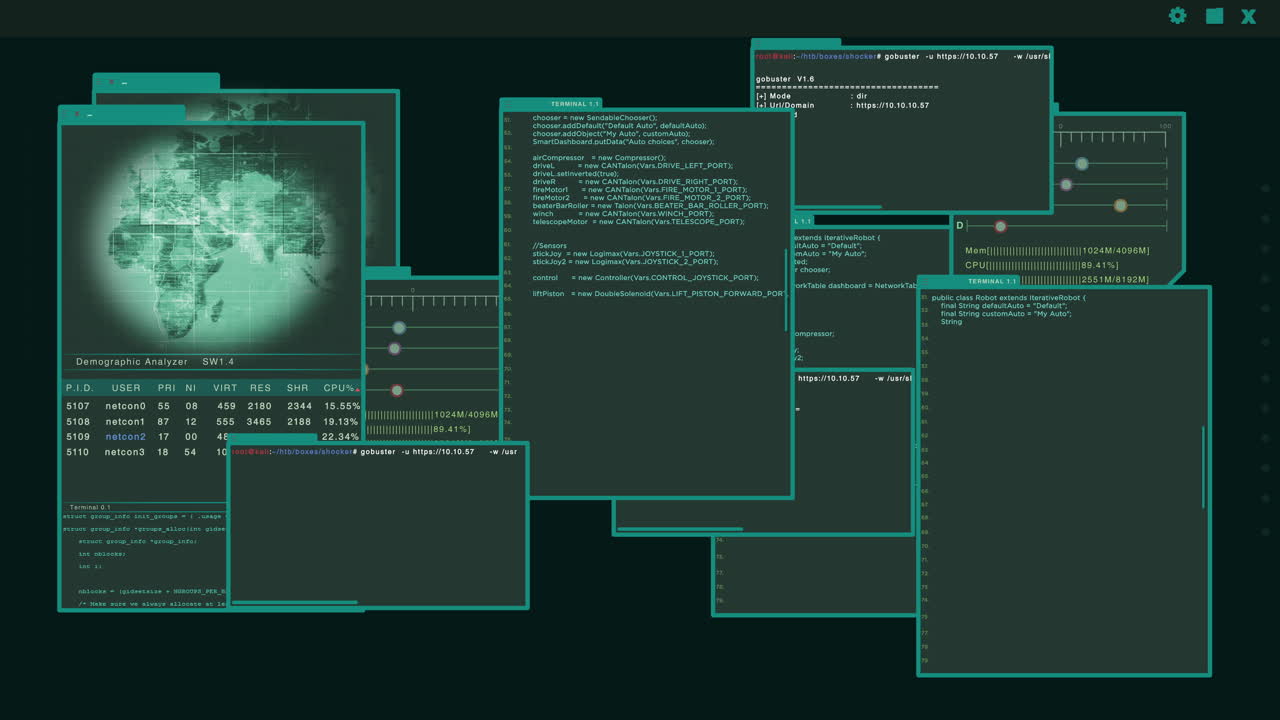Click the teal slider knob on the gauge panel
Image resolution: width=1280 pixels, height=720 pixels.
[1083, 163]
